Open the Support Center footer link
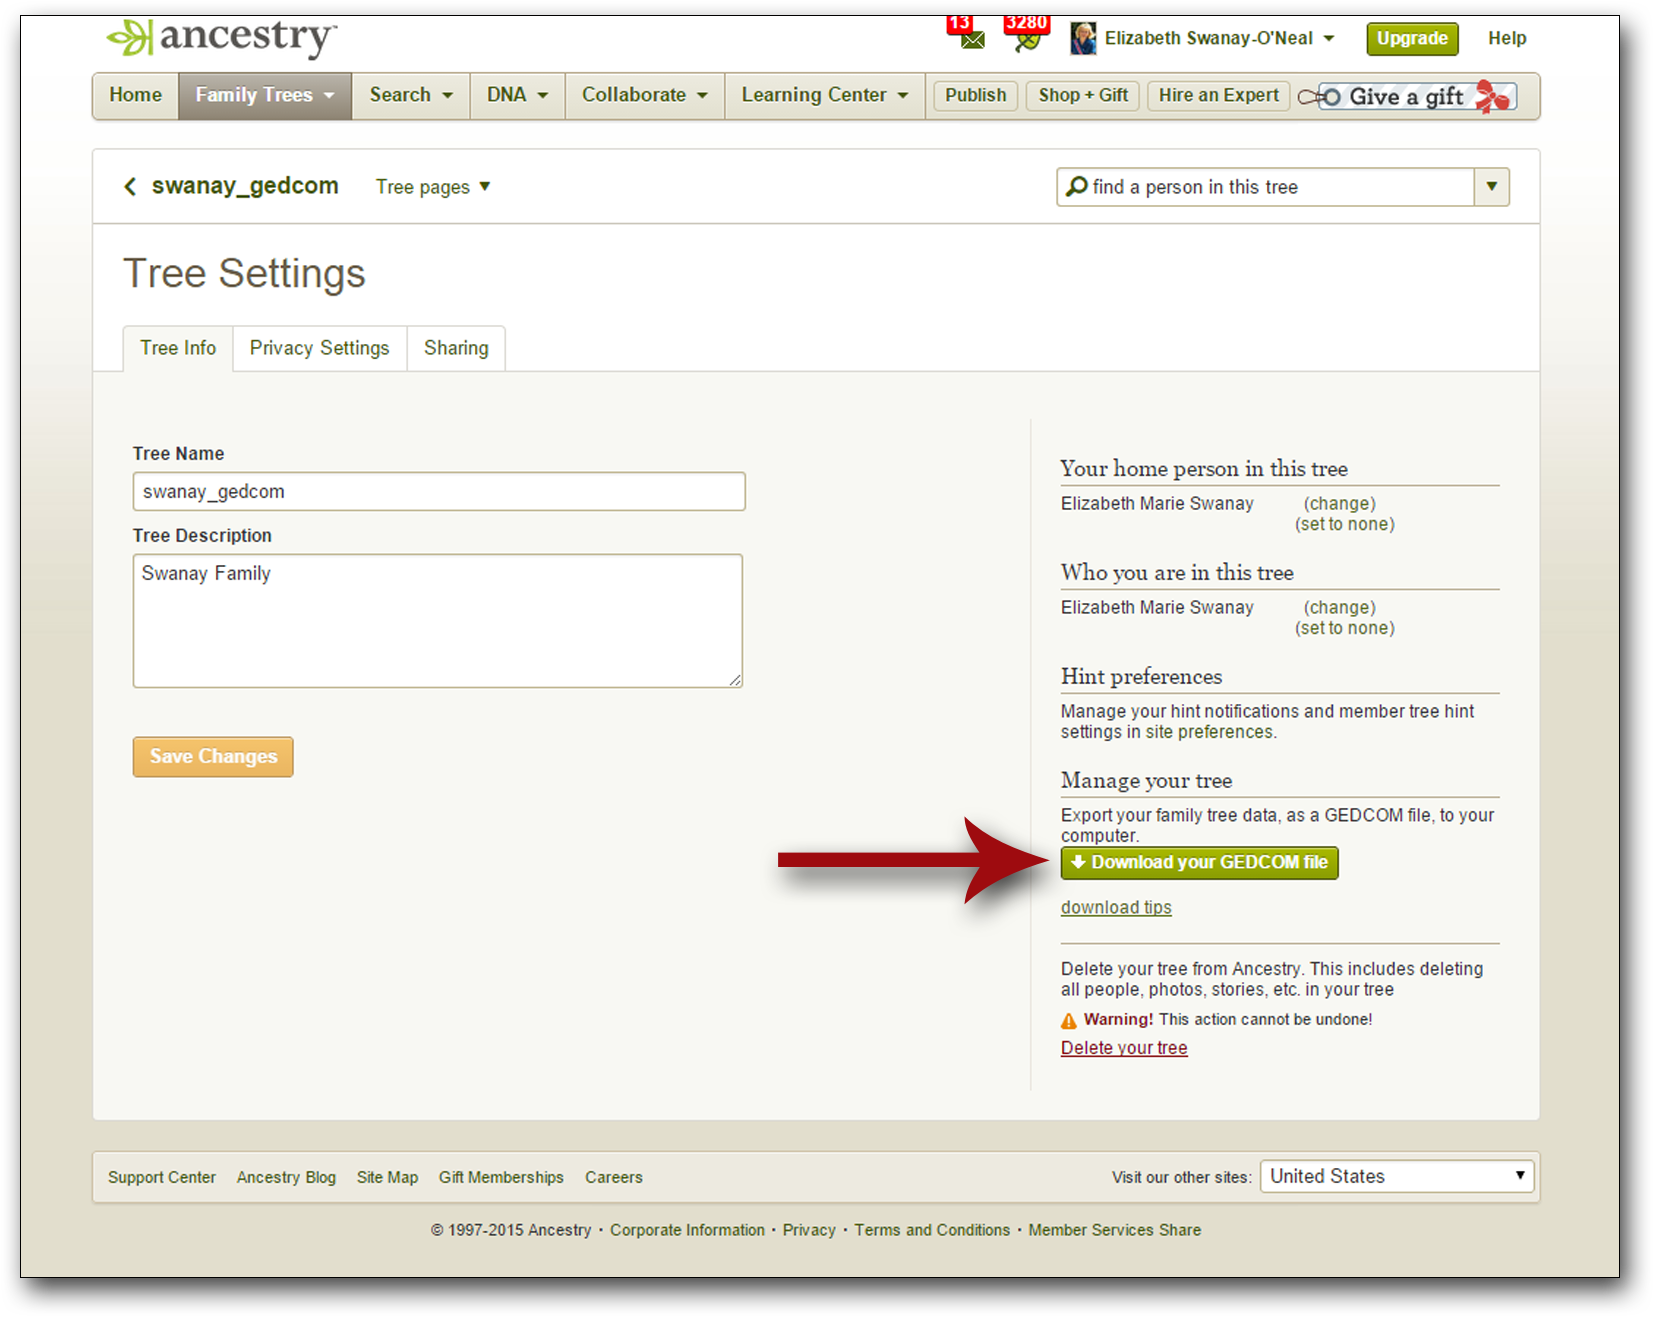 (162, 1177)
